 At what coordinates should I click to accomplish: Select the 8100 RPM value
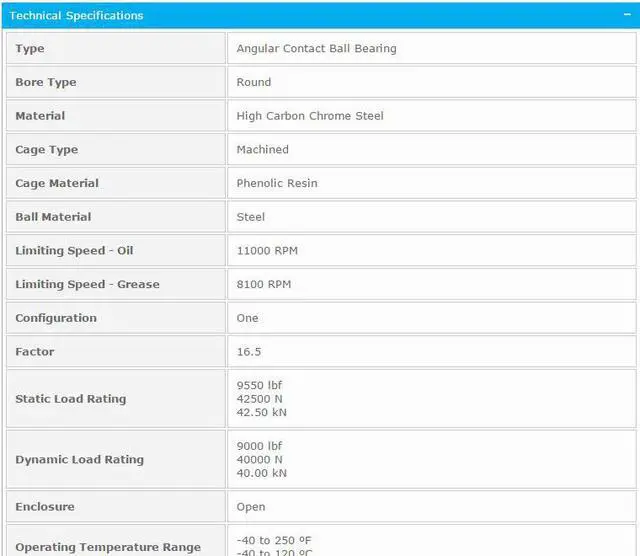point(264,284)
